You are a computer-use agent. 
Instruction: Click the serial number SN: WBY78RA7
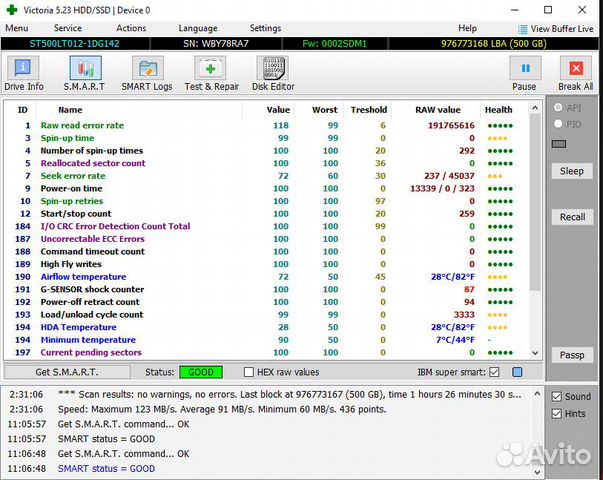pos(215,43)
